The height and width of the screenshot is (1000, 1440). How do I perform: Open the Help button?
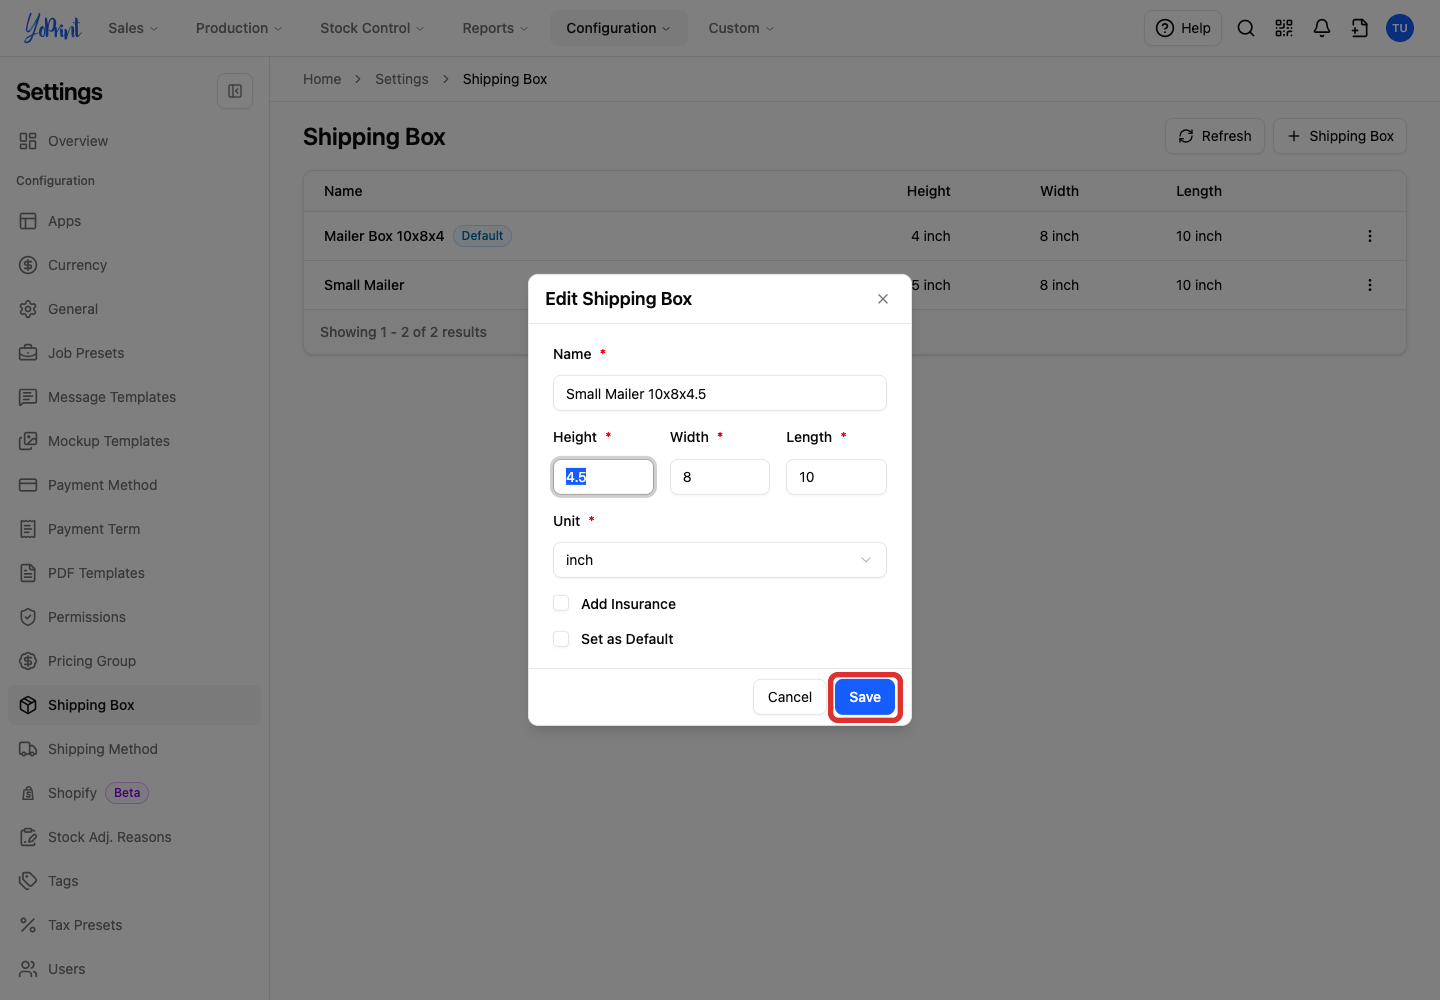[x=1183, y=28]
